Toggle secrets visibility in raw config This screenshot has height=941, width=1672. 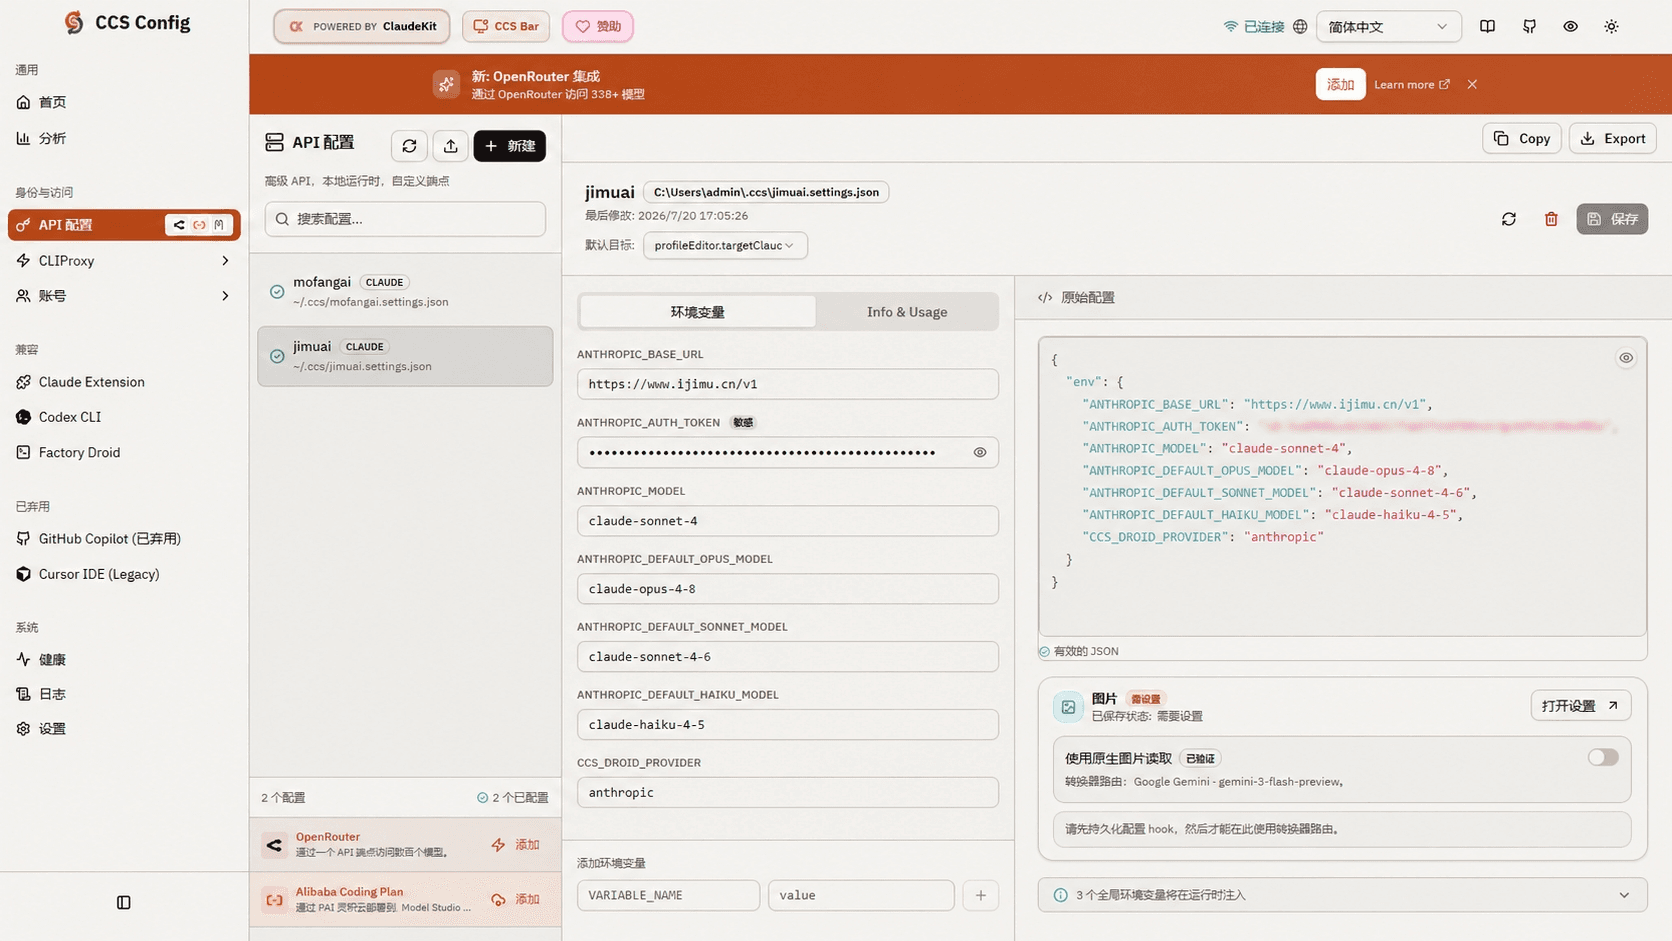coord(1626,358)
